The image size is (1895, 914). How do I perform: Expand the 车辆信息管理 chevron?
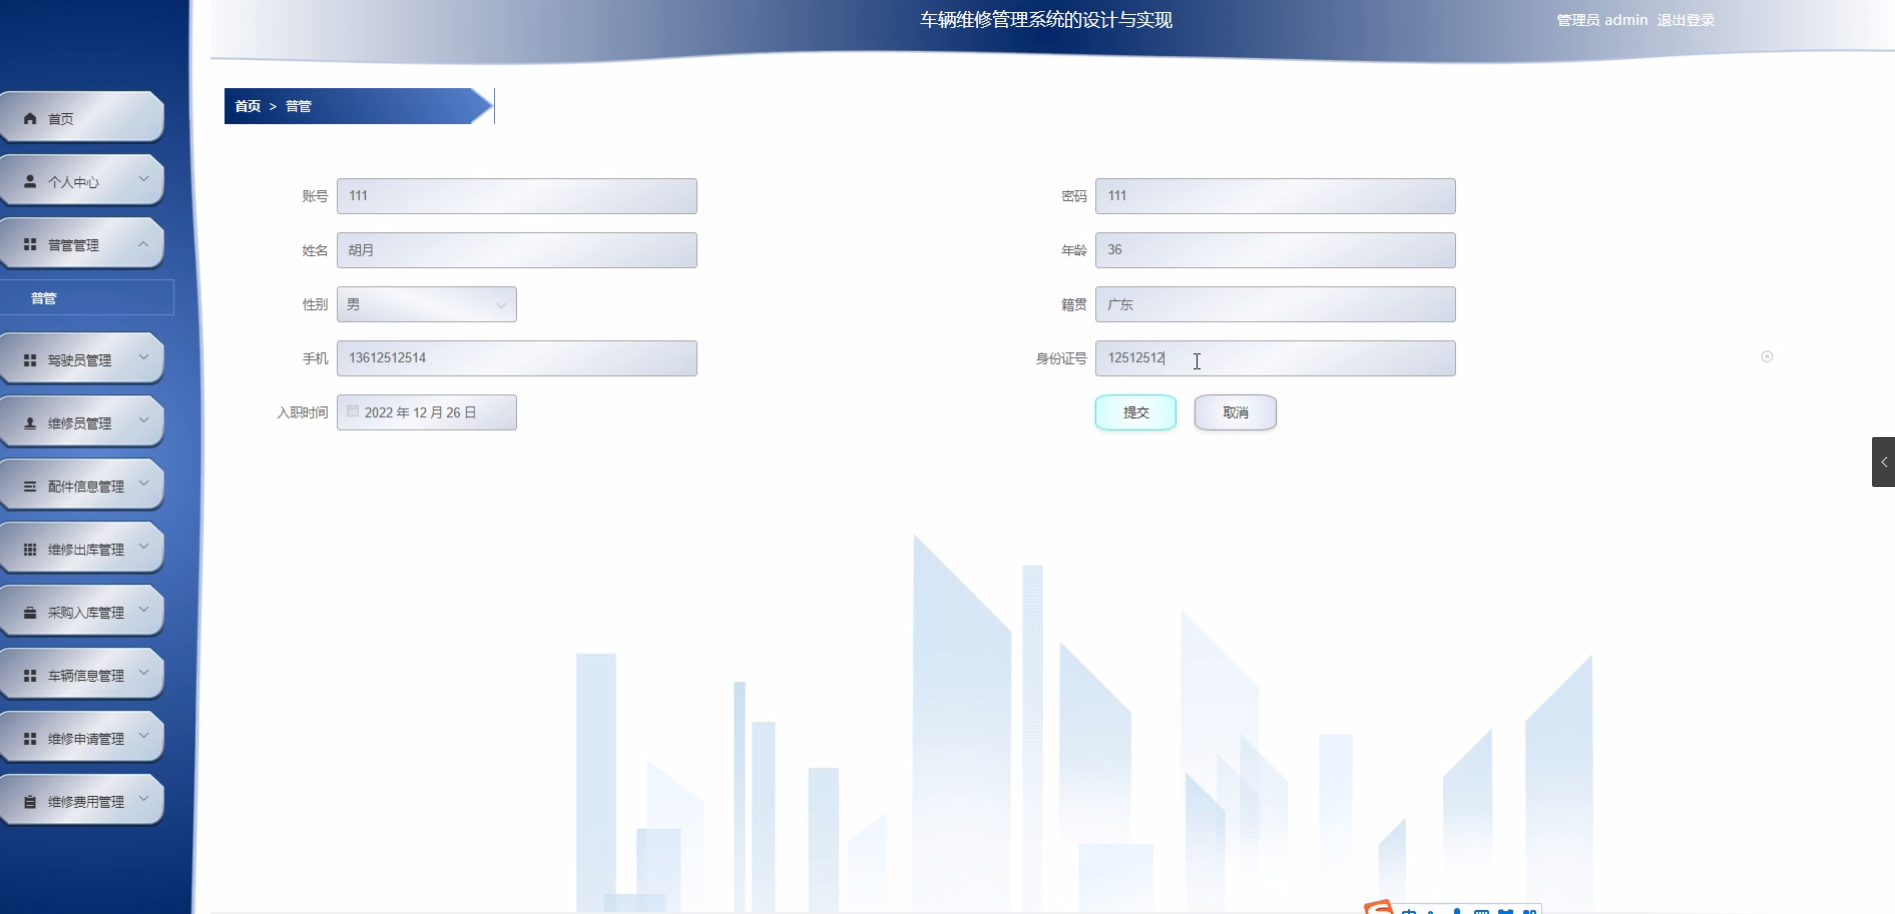click(144, 672)
